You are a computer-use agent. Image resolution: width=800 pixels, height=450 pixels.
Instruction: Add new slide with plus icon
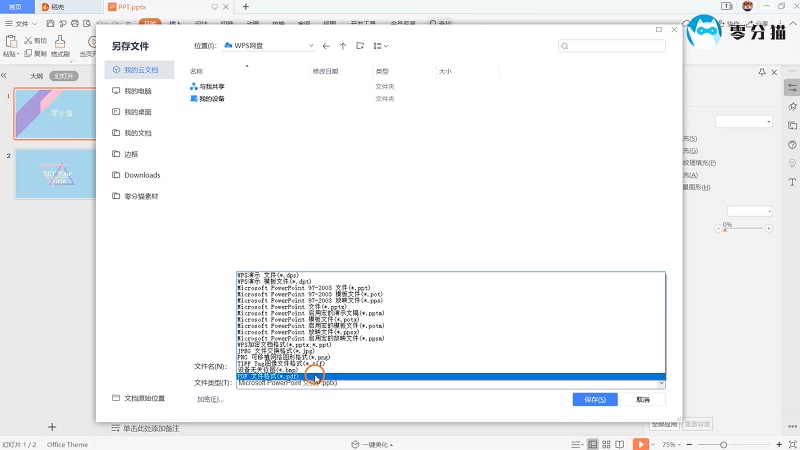pyautogui.click(x=52, y=427)
